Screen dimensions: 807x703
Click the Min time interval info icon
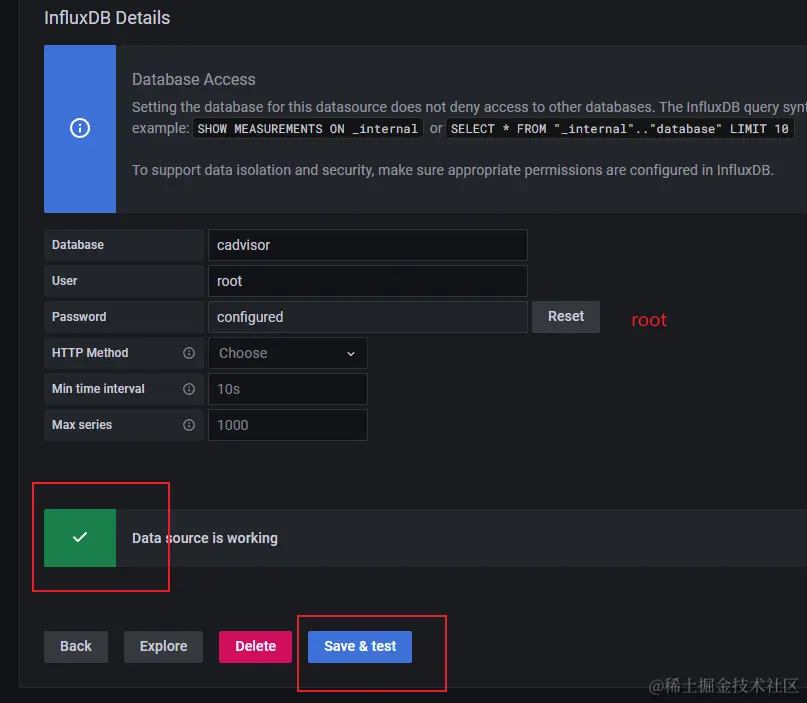(x=189, y=389)
